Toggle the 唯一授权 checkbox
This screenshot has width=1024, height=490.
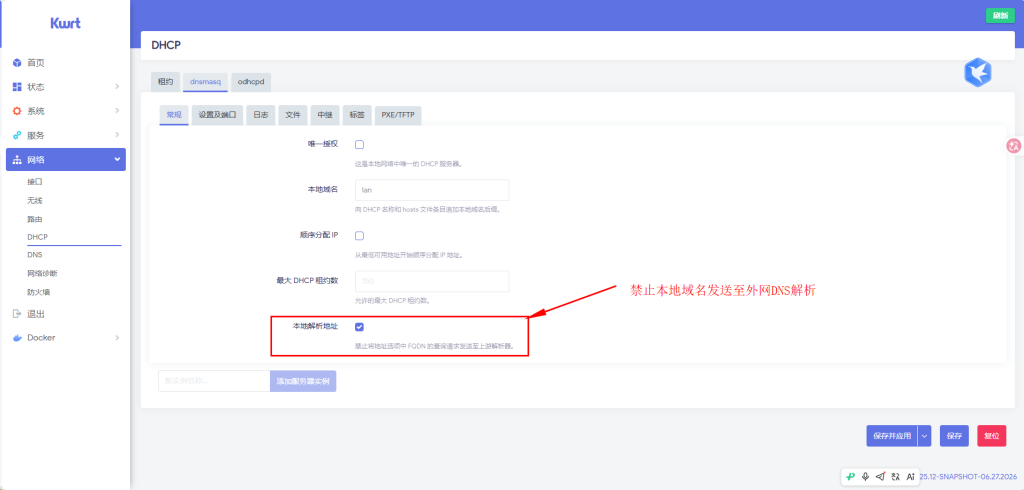point(359,144)
